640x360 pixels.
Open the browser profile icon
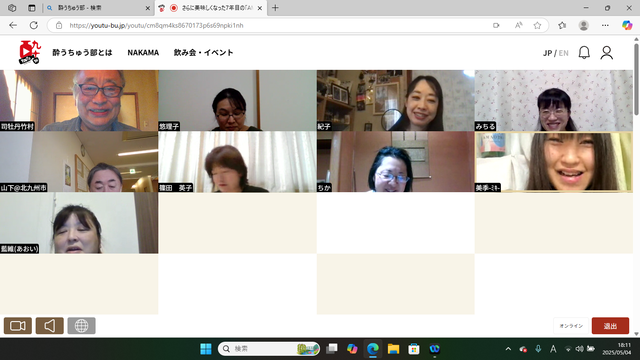point(583,25)
